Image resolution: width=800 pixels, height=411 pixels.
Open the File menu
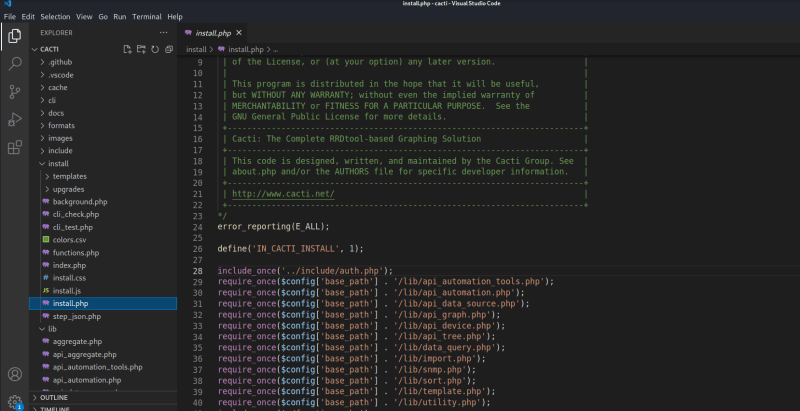pyautogui.click(x=10, y=17)
